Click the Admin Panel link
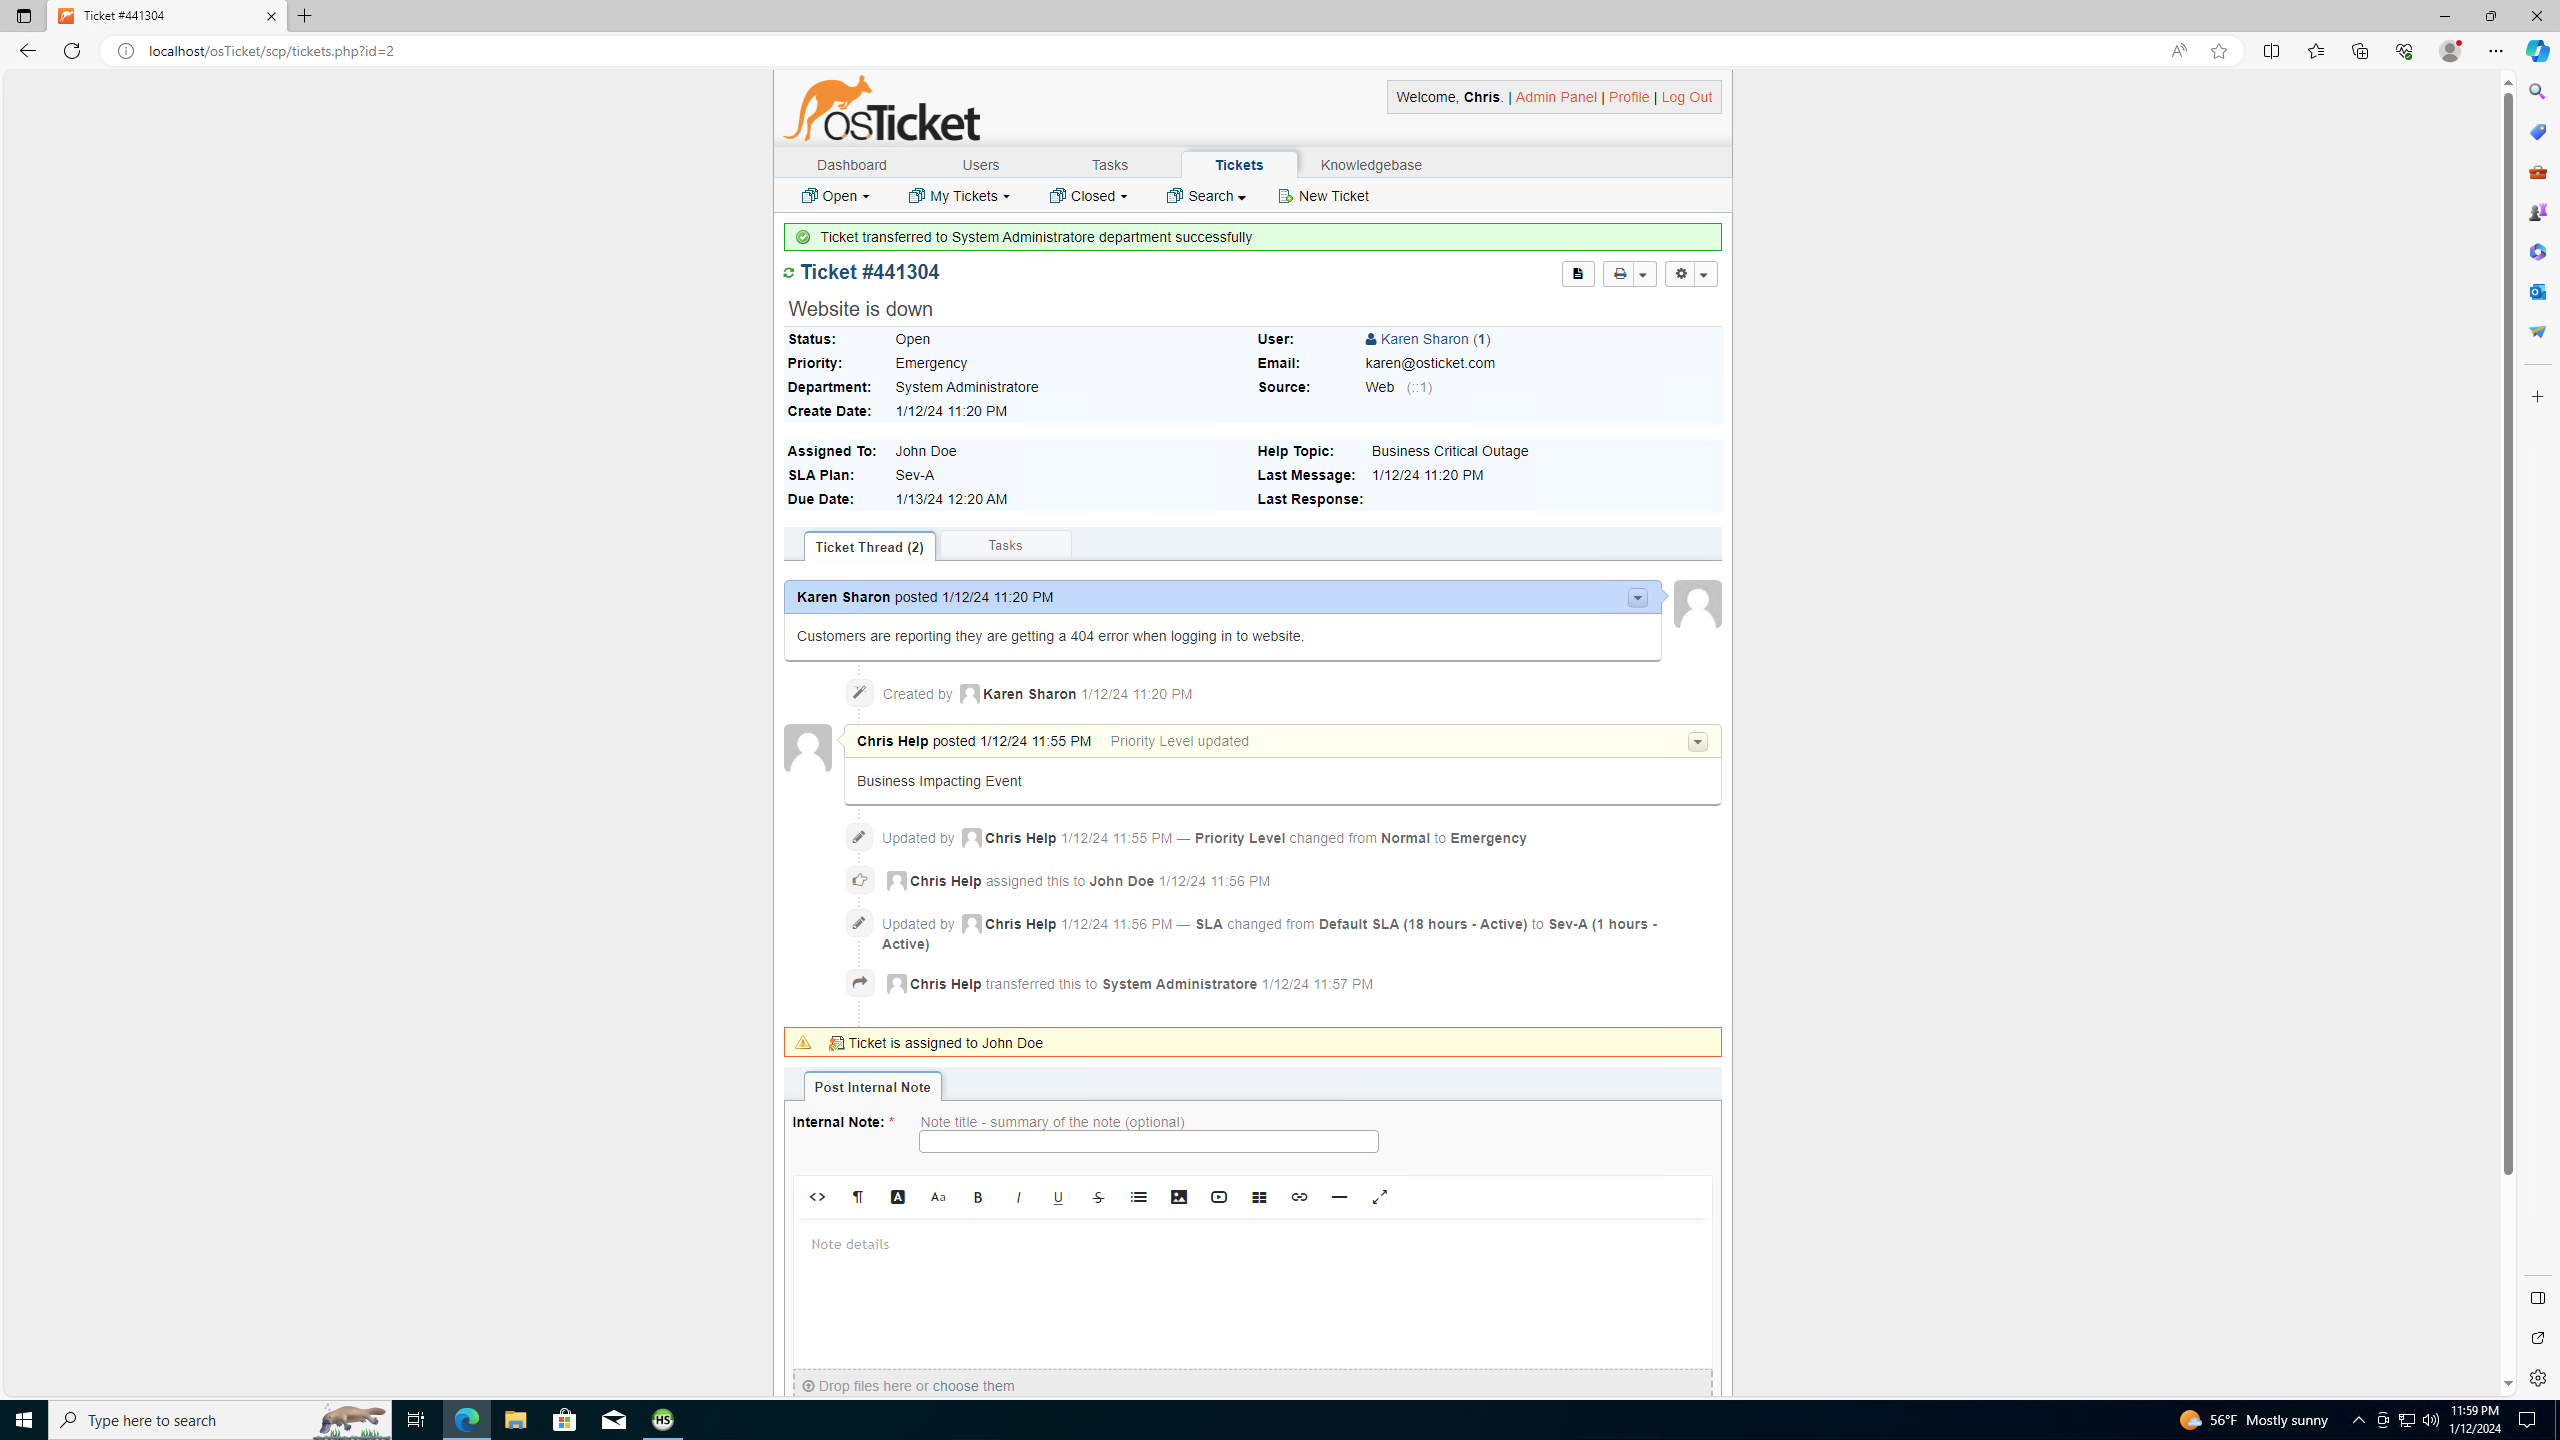The width and height of the screenshot is (2560, 1440). click(1555, 97)
